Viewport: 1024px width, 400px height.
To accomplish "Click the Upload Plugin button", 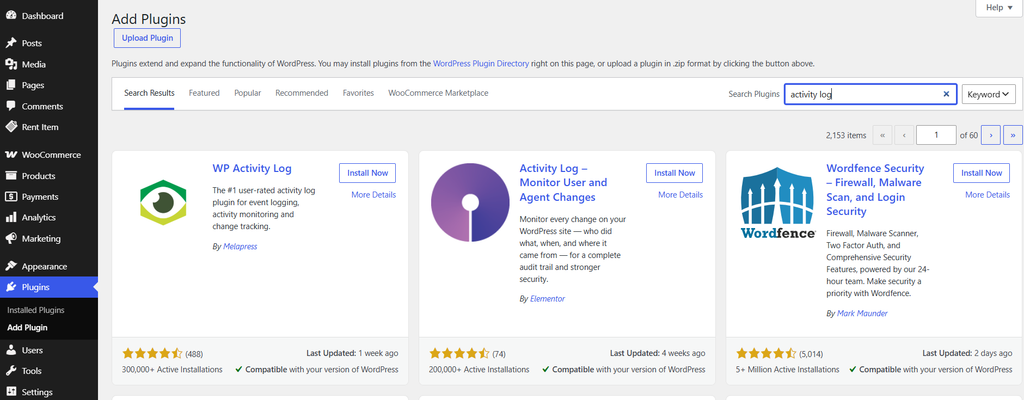I will [147, 38].
